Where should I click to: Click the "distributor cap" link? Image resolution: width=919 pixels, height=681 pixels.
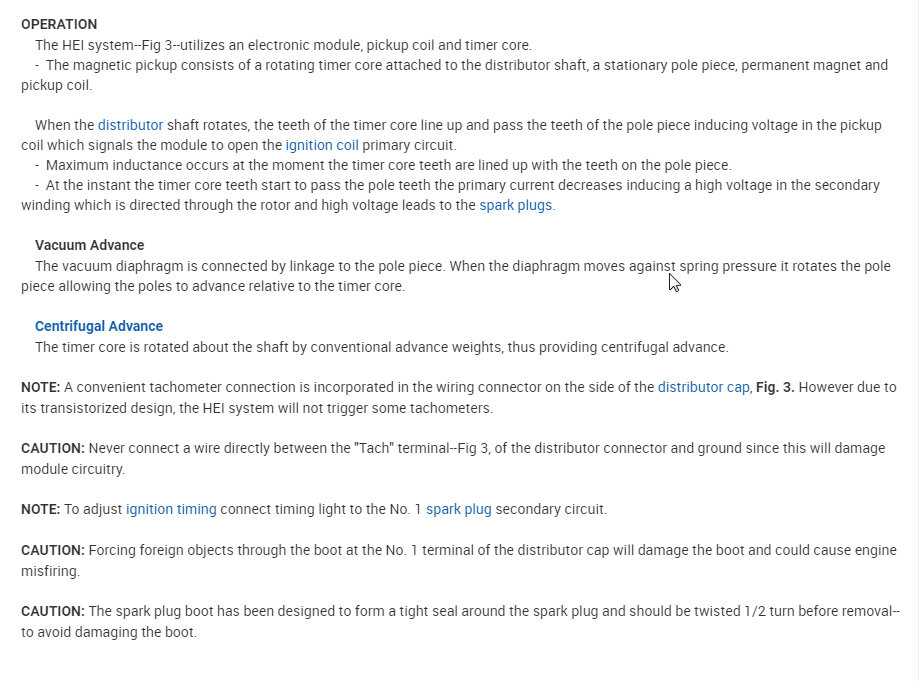coord(703,387)
